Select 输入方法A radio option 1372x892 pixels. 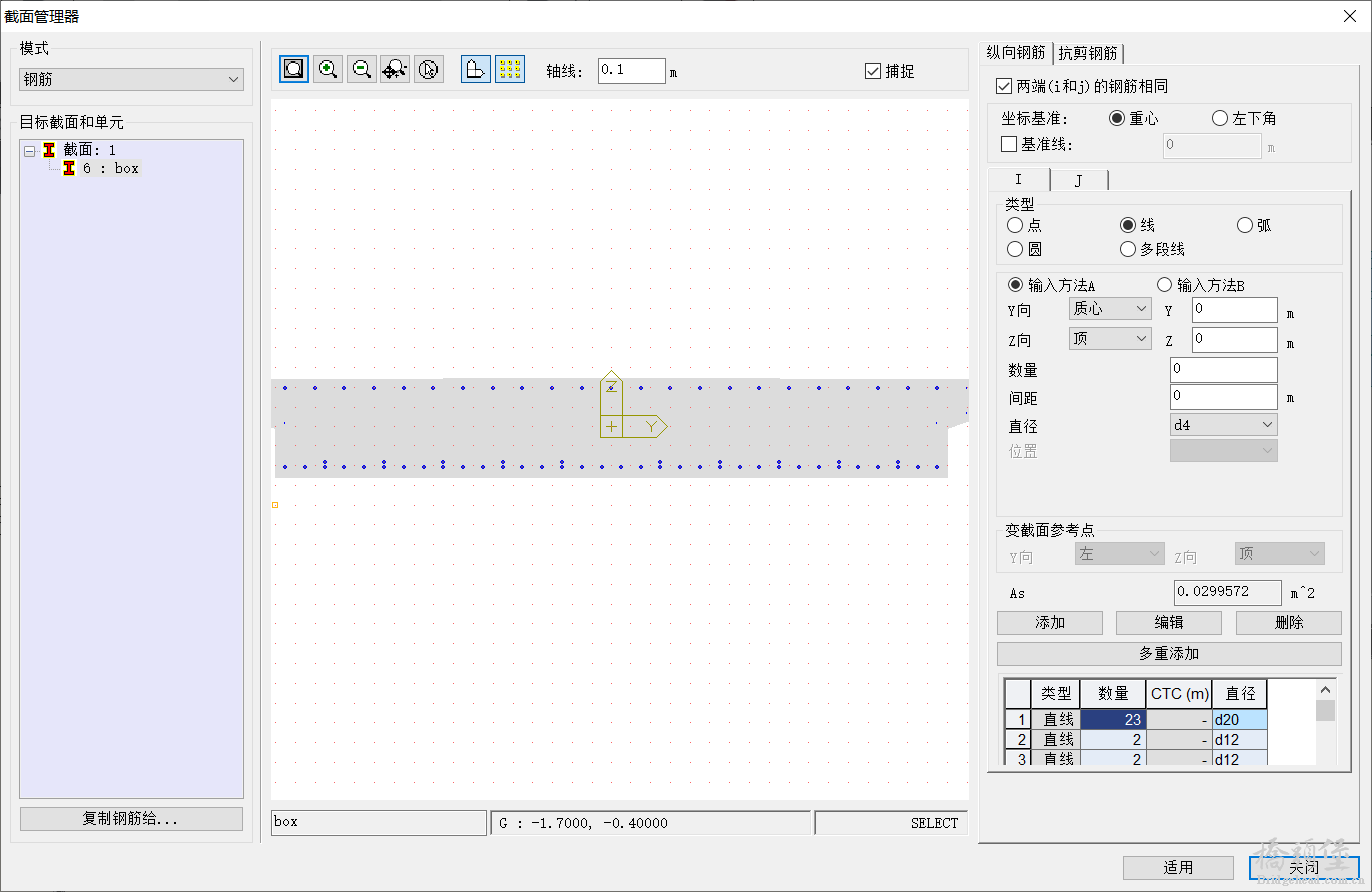tap(1016, 285)
